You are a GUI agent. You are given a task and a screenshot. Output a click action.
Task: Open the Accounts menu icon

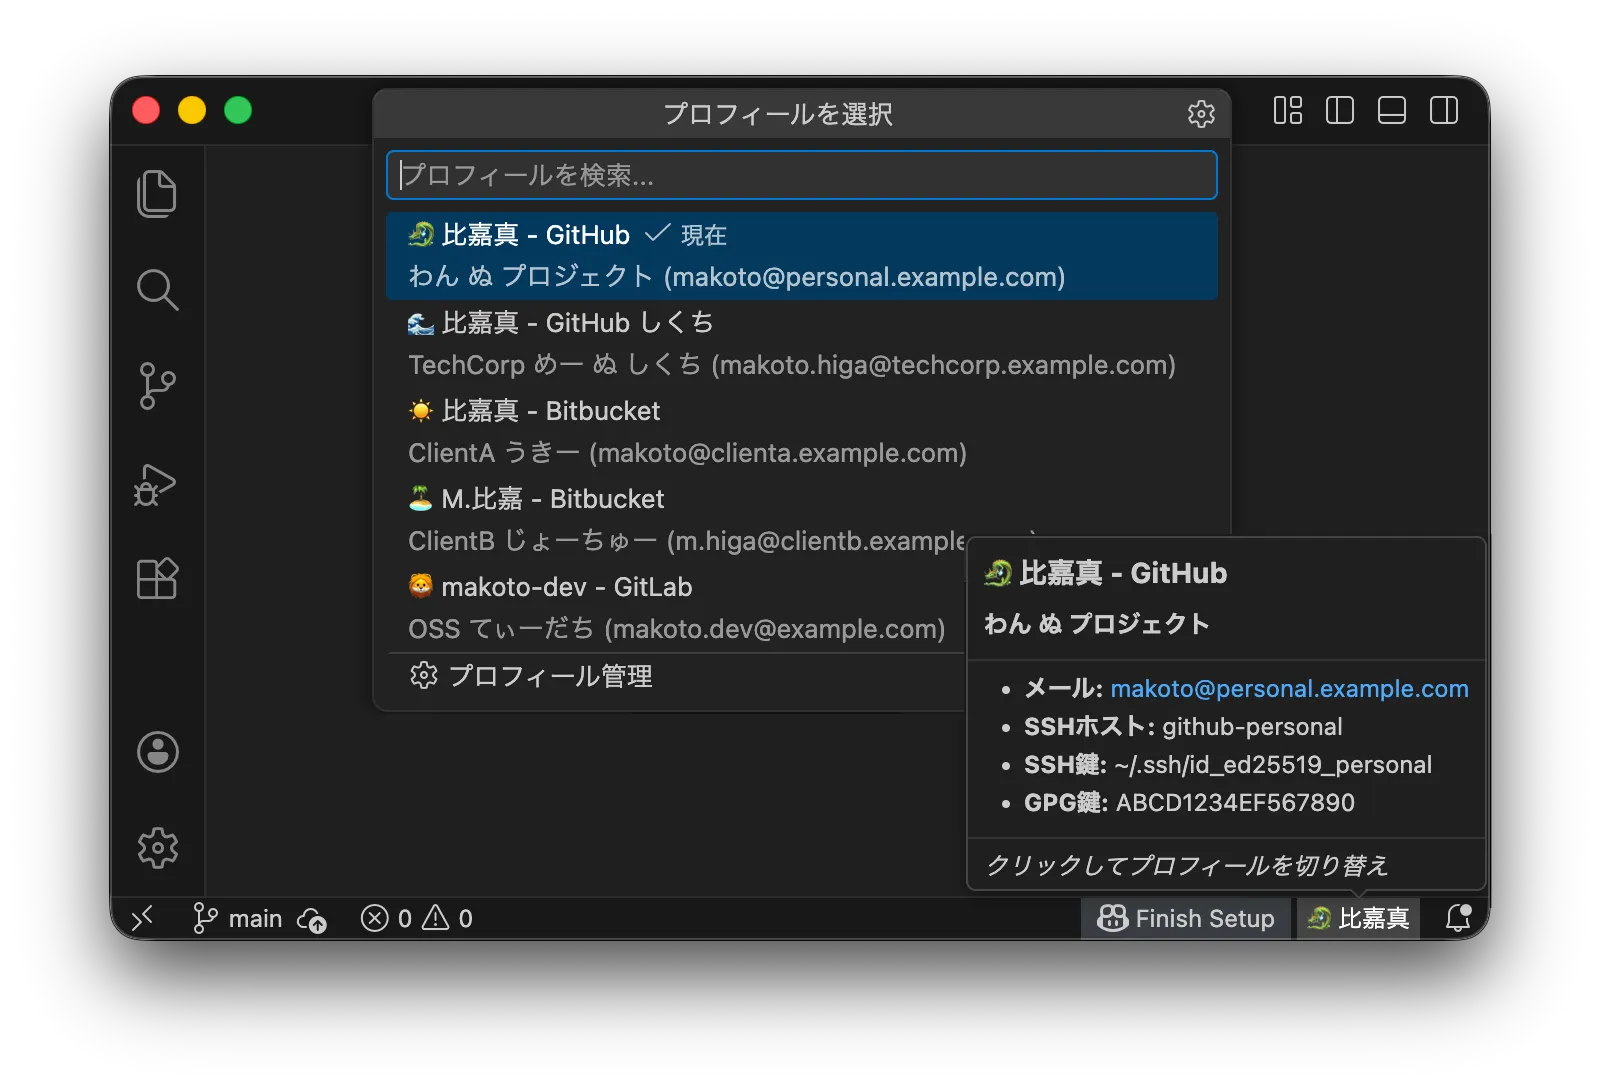(x=158, y=752)
